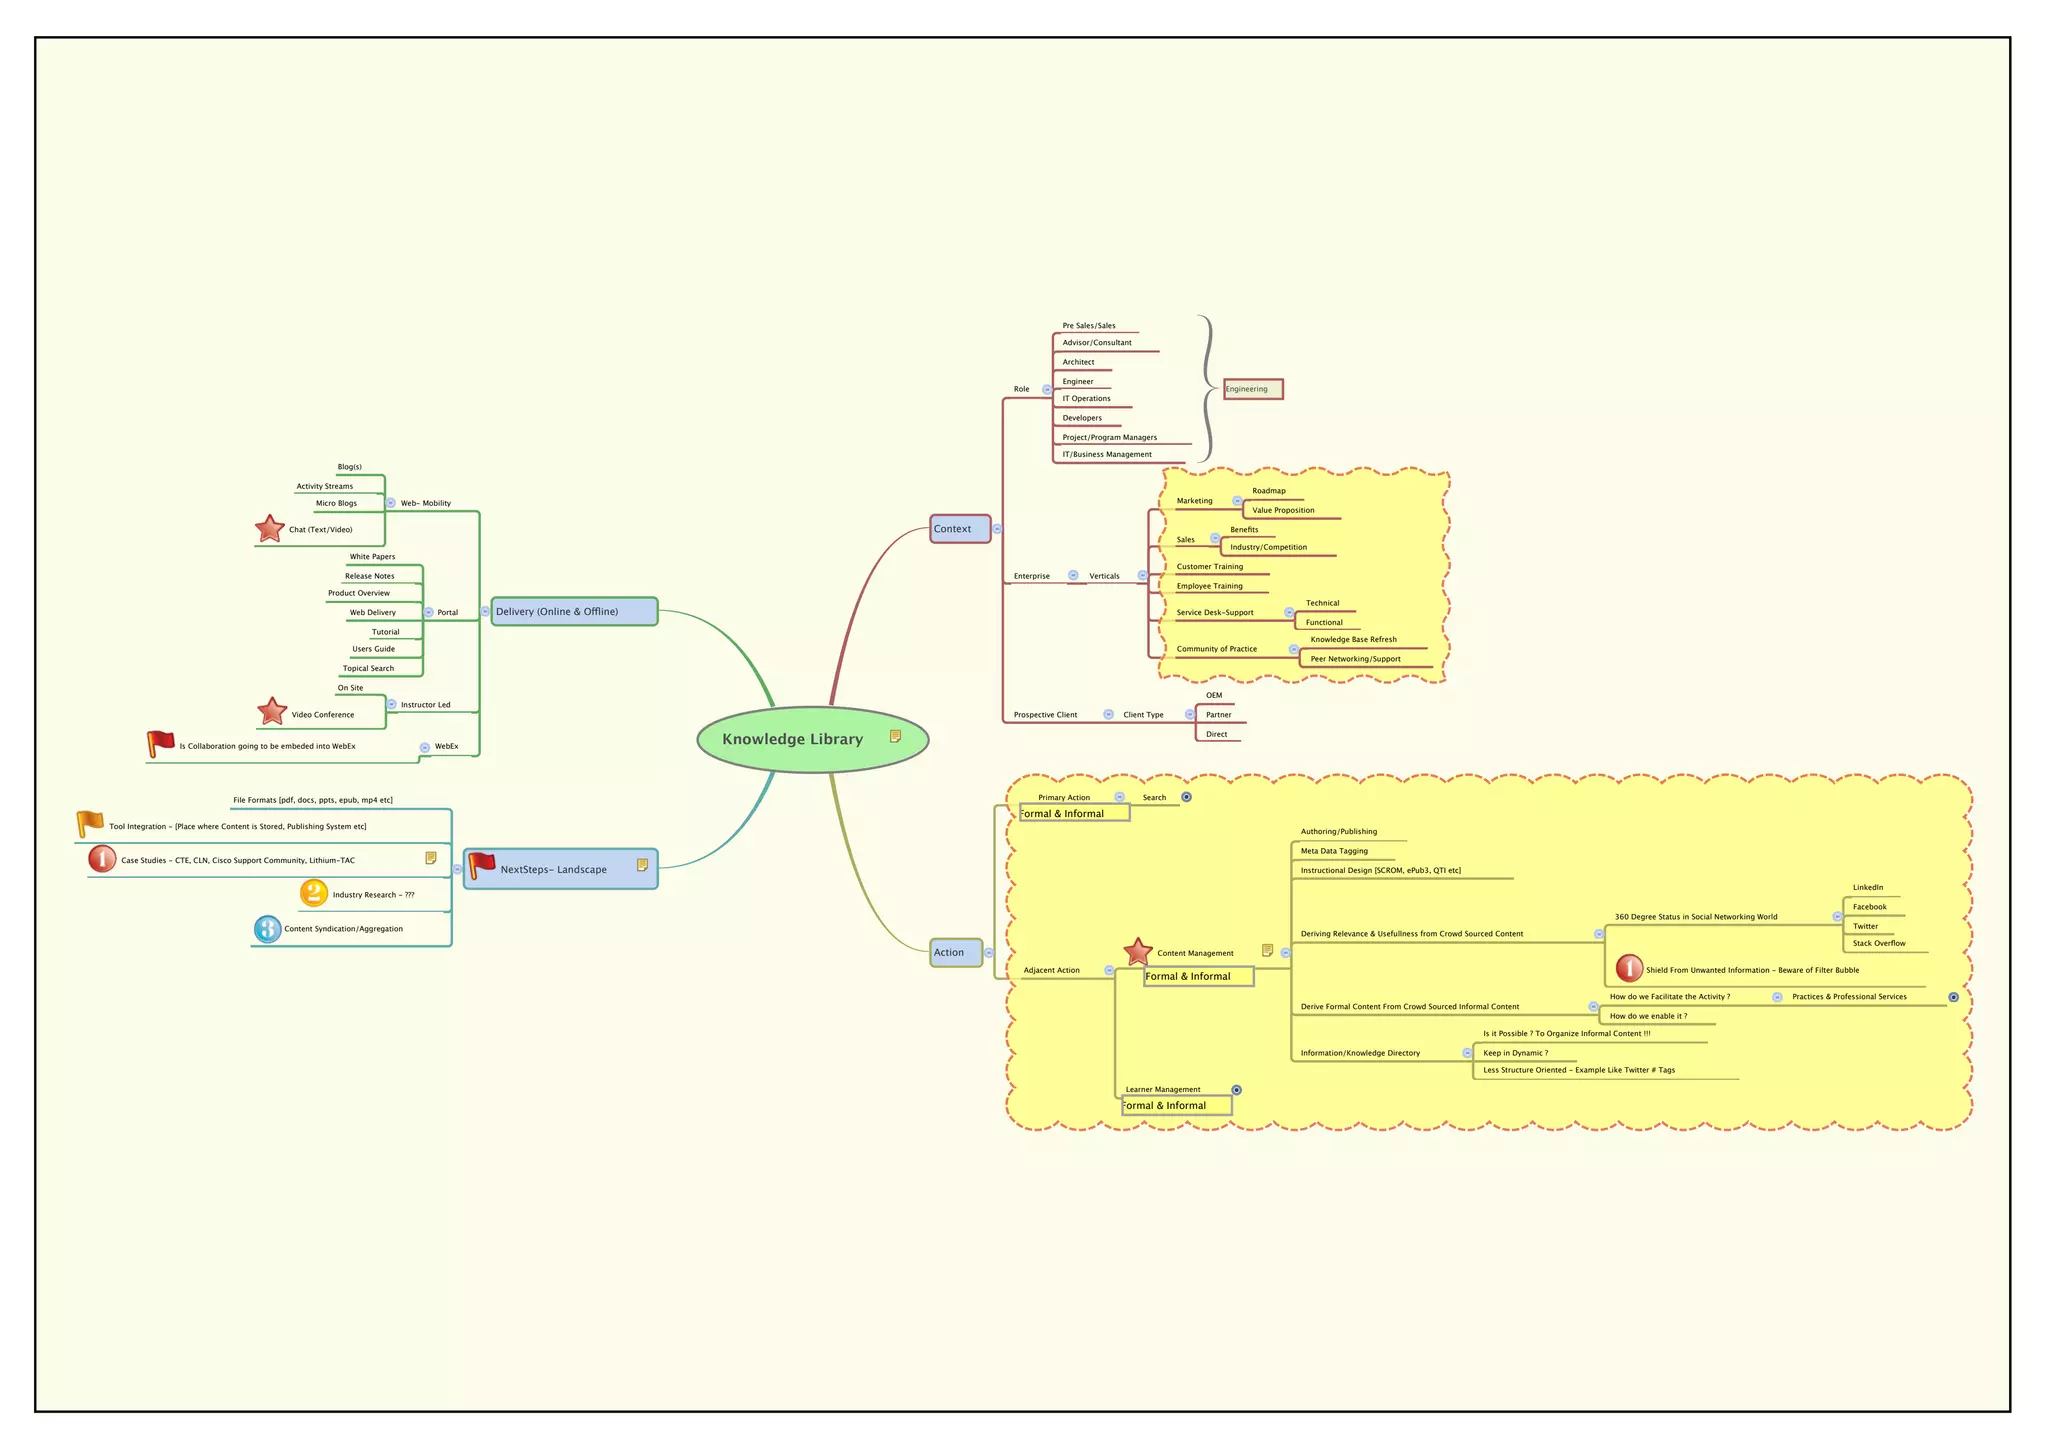Collapse the Context branch
Screen dimensions: 2048x1447
997,529
